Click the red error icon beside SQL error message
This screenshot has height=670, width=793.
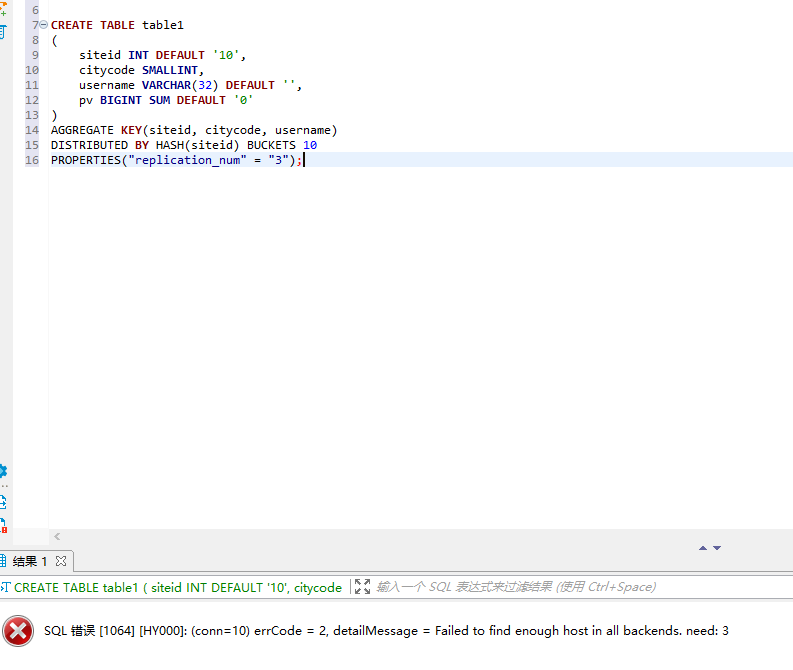tap(18, 631)
